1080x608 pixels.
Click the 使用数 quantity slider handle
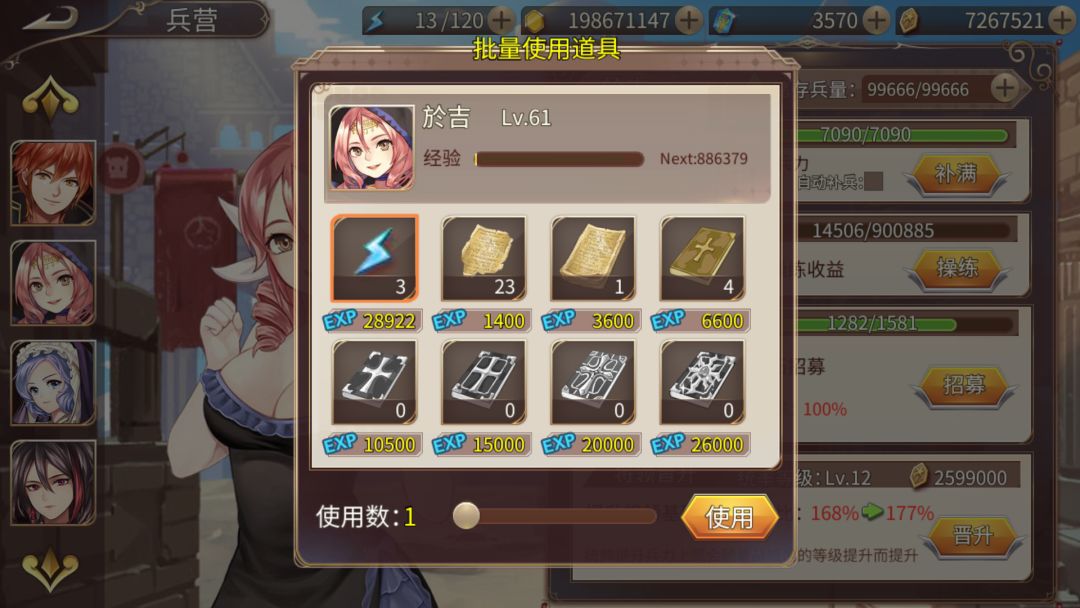[x=466, y=515]
